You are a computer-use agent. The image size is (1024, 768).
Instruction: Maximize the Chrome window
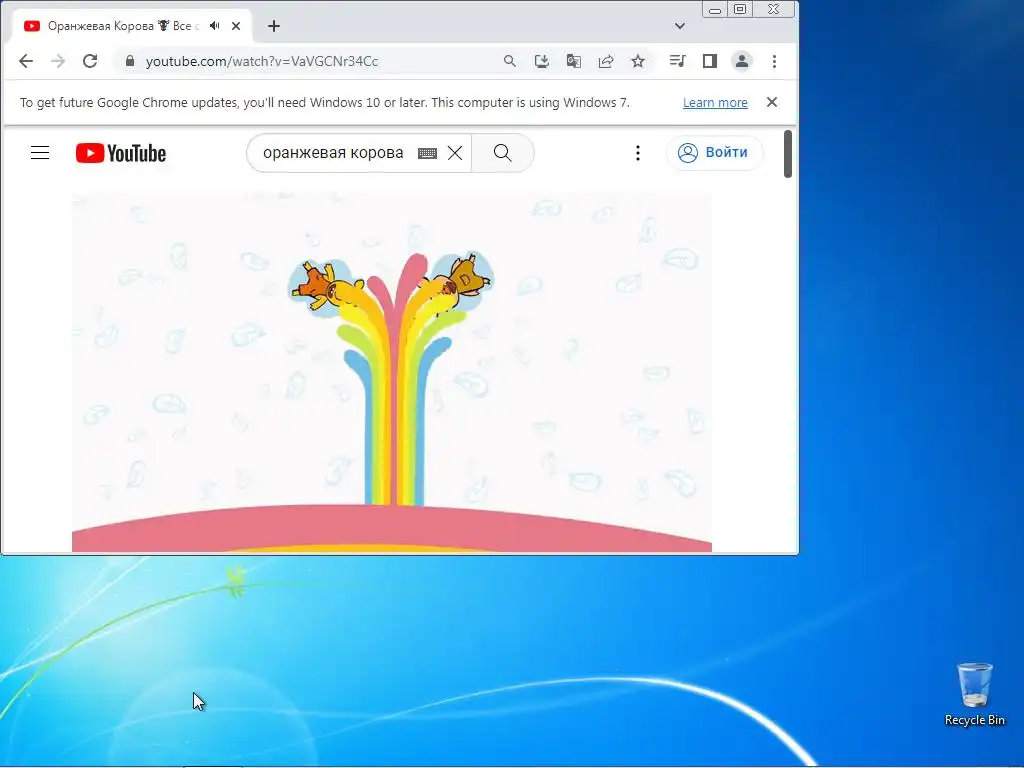(x=740, y=10)
